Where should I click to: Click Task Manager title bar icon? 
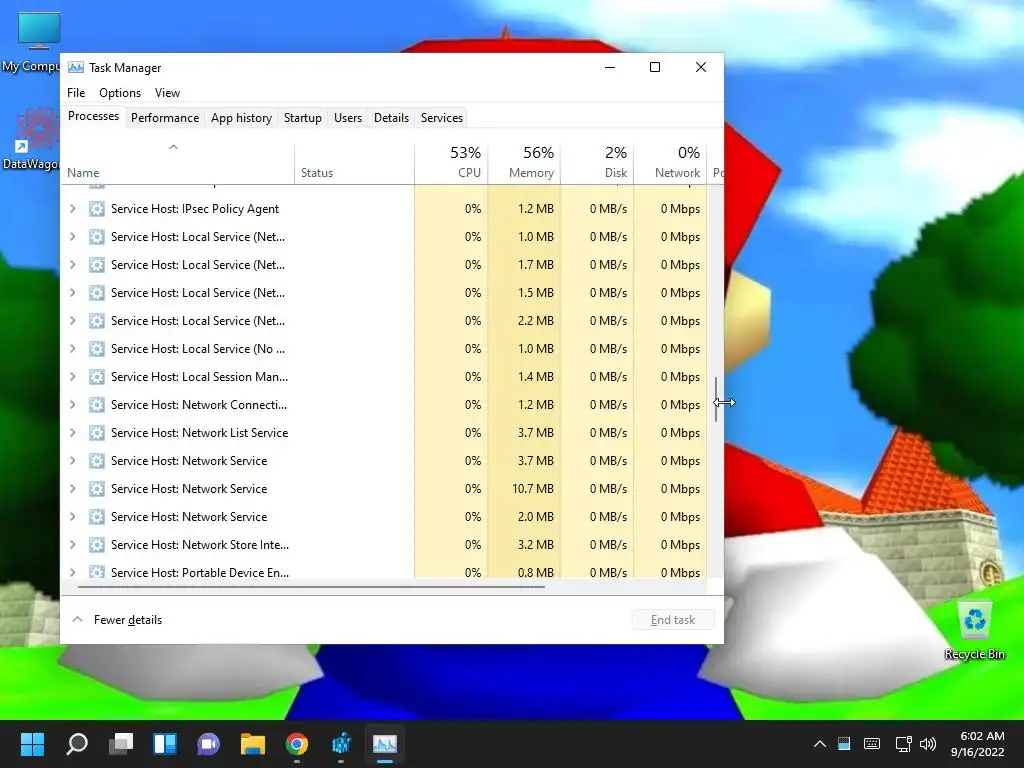click(76, 67)
